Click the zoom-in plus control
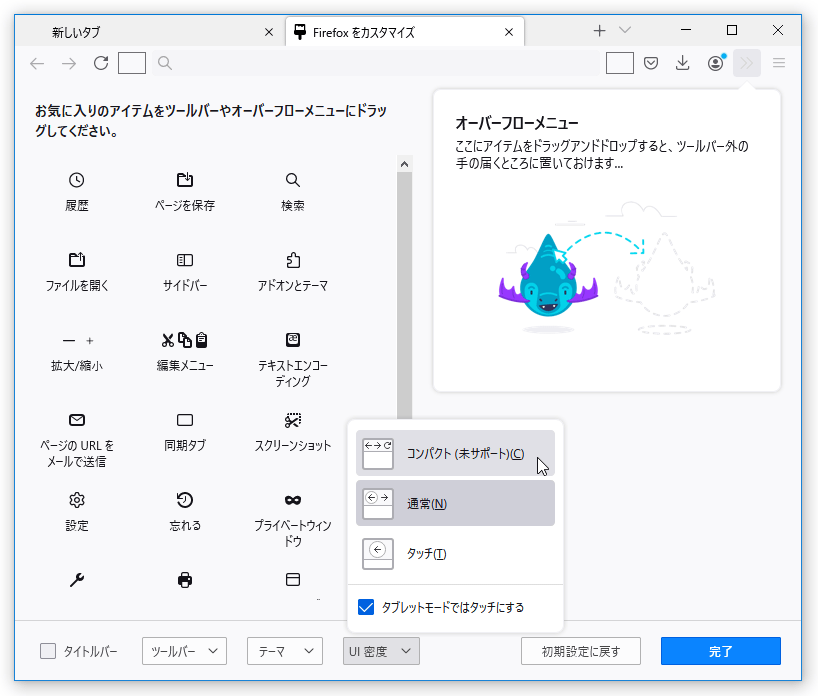This screenshot has width=818, height=696. click(x=90, y=341)
